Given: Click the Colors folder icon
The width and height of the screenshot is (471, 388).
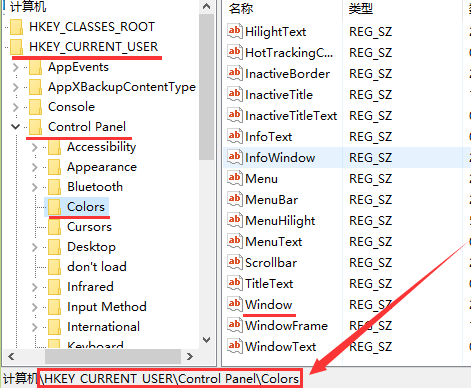Looking at the screenshot, I should pyautogui.click(x=54, y=207).
